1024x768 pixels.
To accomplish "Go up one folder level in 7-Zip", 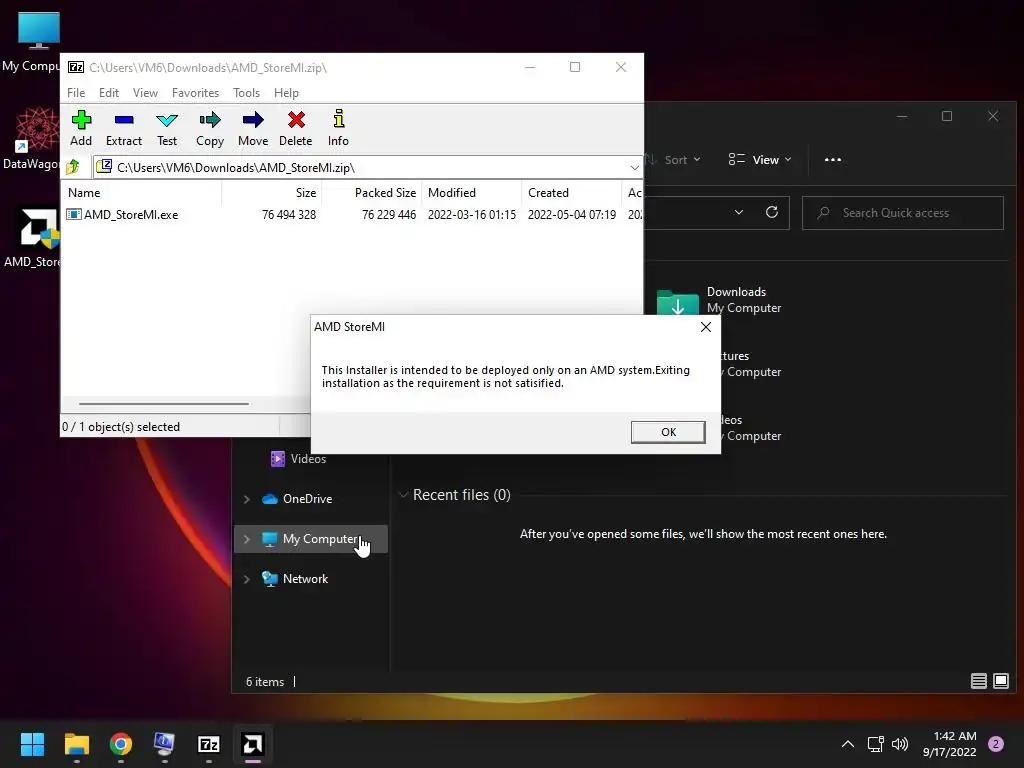I will coord(73,167).
